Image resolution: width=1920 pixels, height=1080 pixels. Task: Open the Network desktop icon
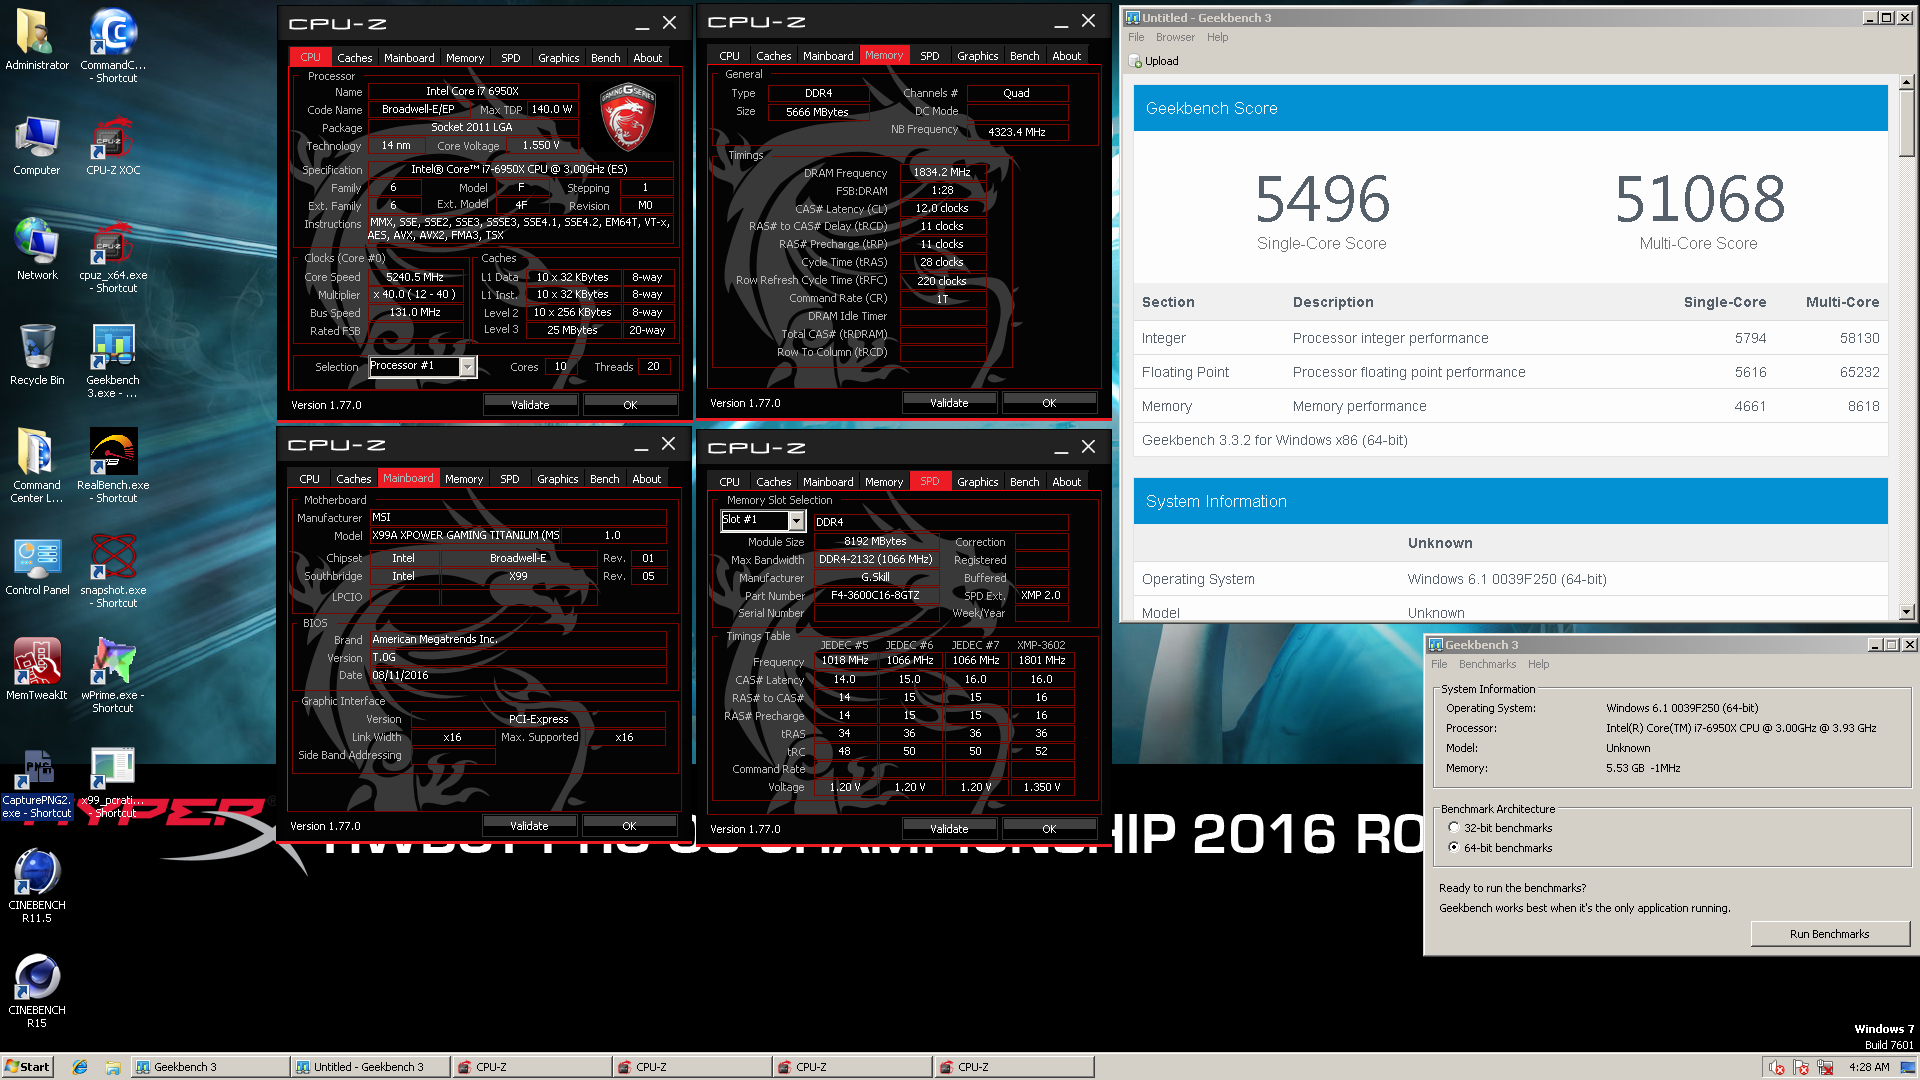coord(37,250)
